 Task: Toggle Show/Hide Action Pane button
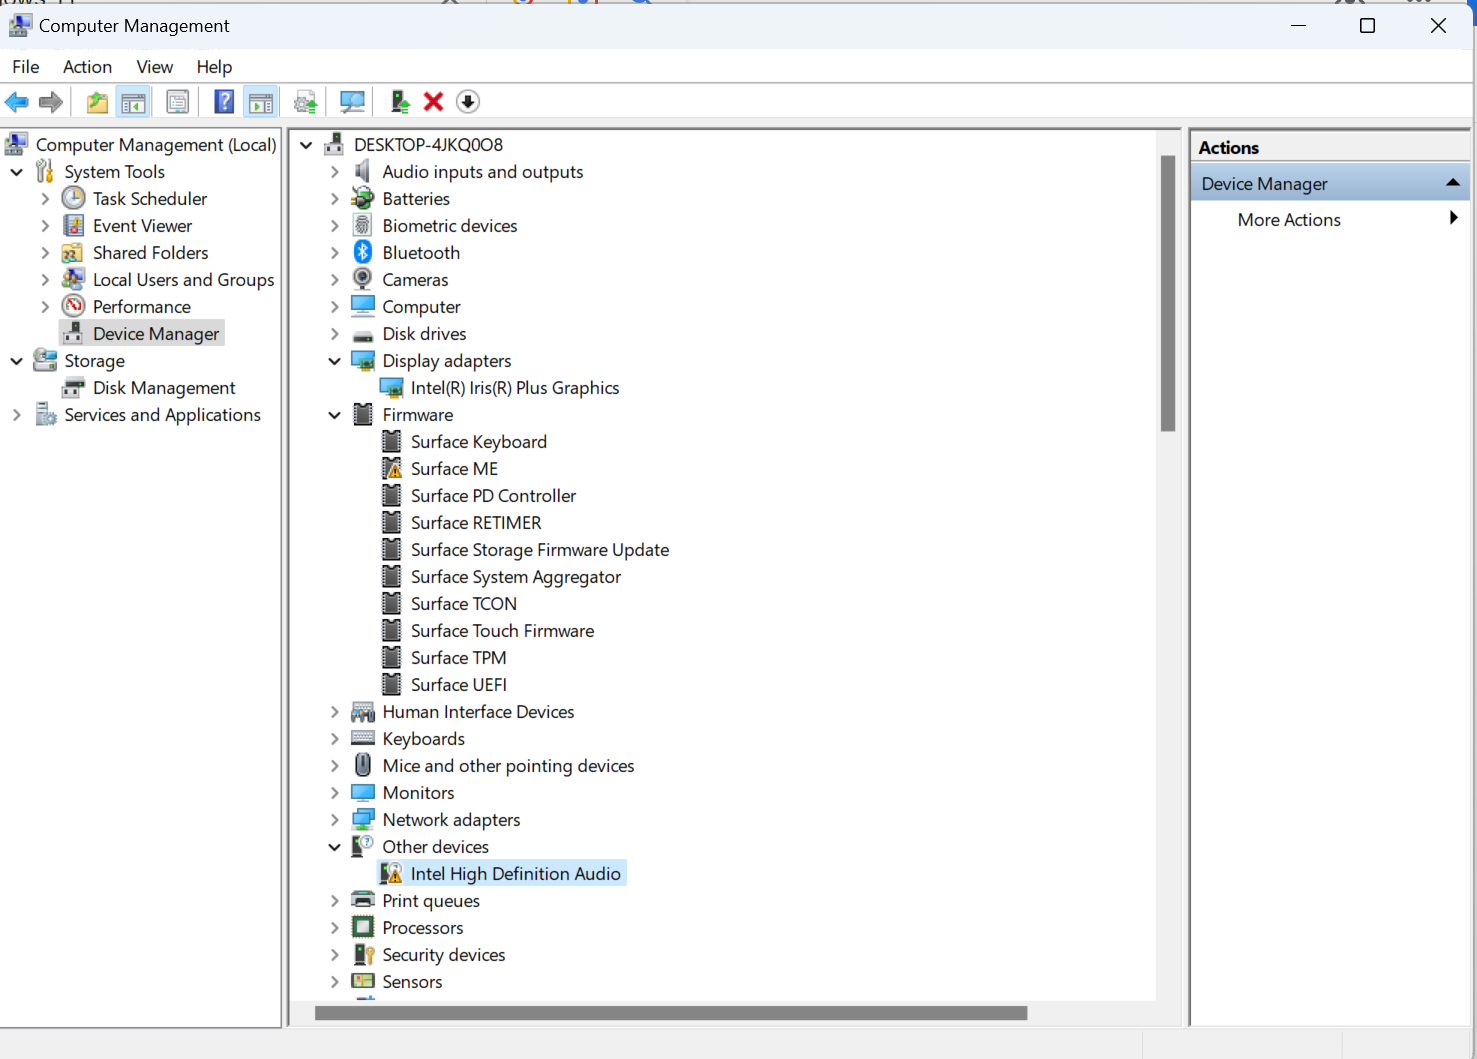tap(261, 102)
